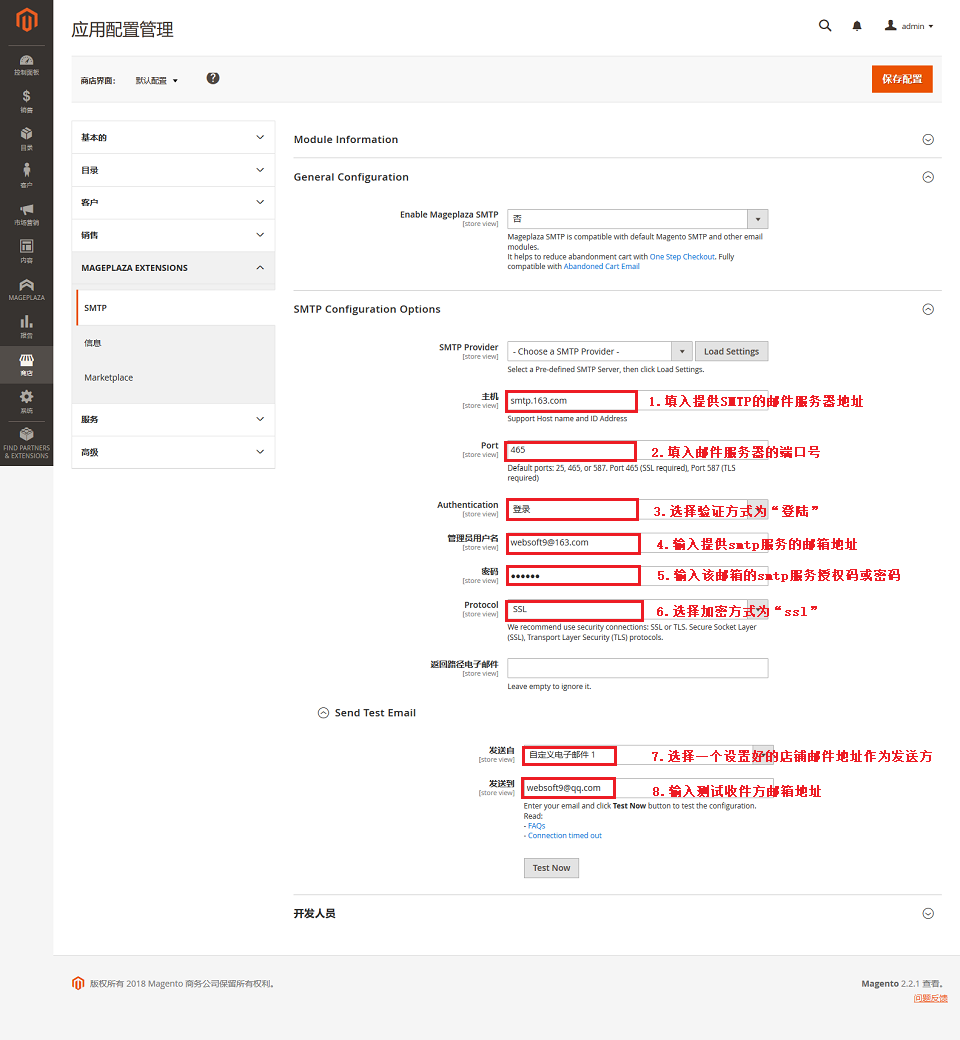
Task: Click the Test Now button
Action: tap(551, 868)
